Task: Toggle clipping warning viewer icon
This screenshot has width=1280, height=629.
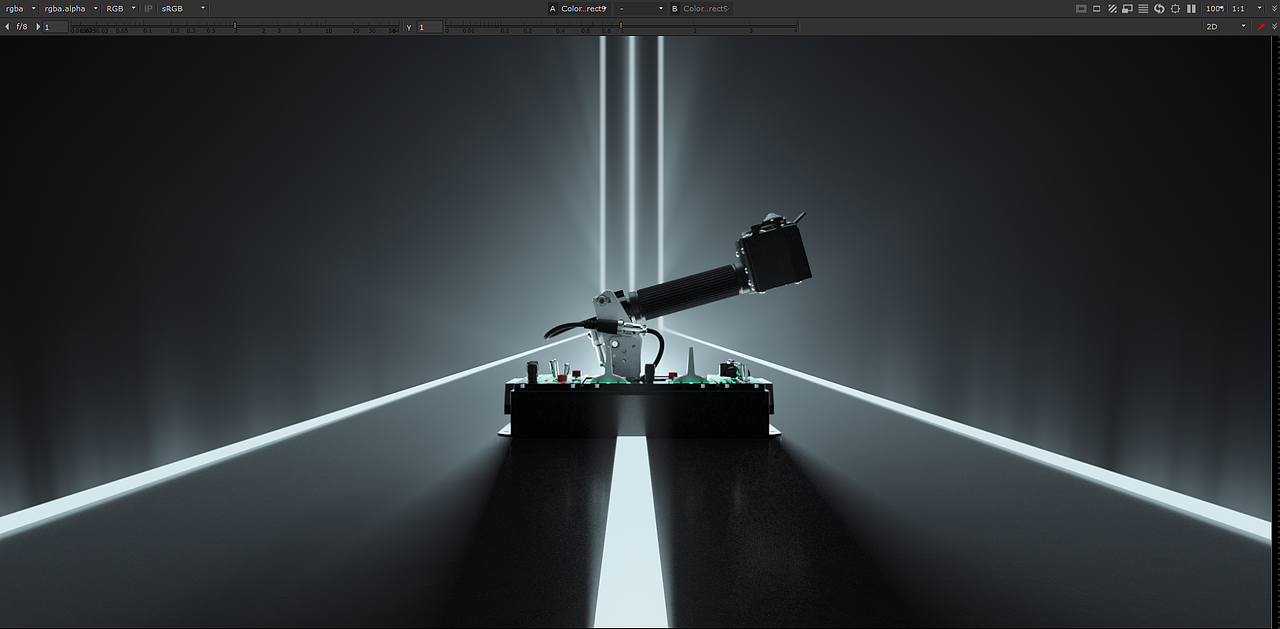Action: coord(1081,8)
